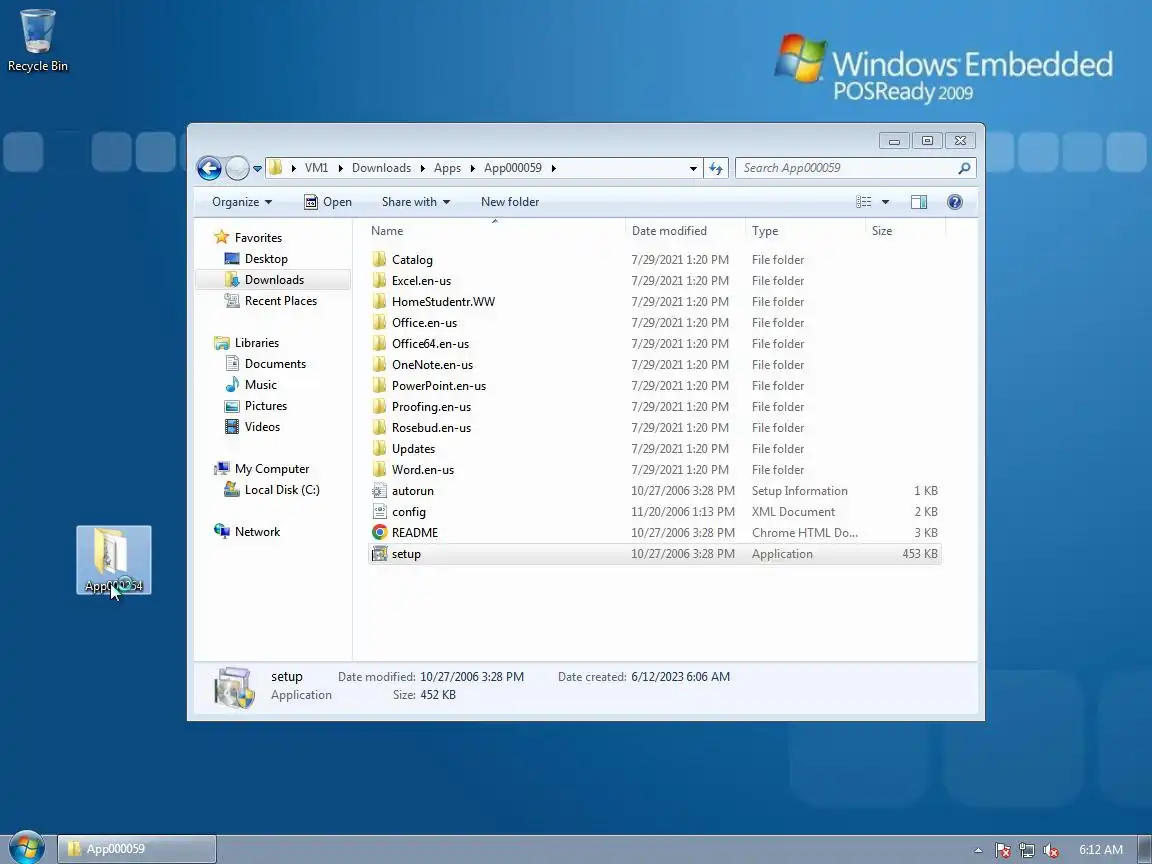Expand arrow after App000059 breadcrumb
1152x864 pixels.
(553, 168)
